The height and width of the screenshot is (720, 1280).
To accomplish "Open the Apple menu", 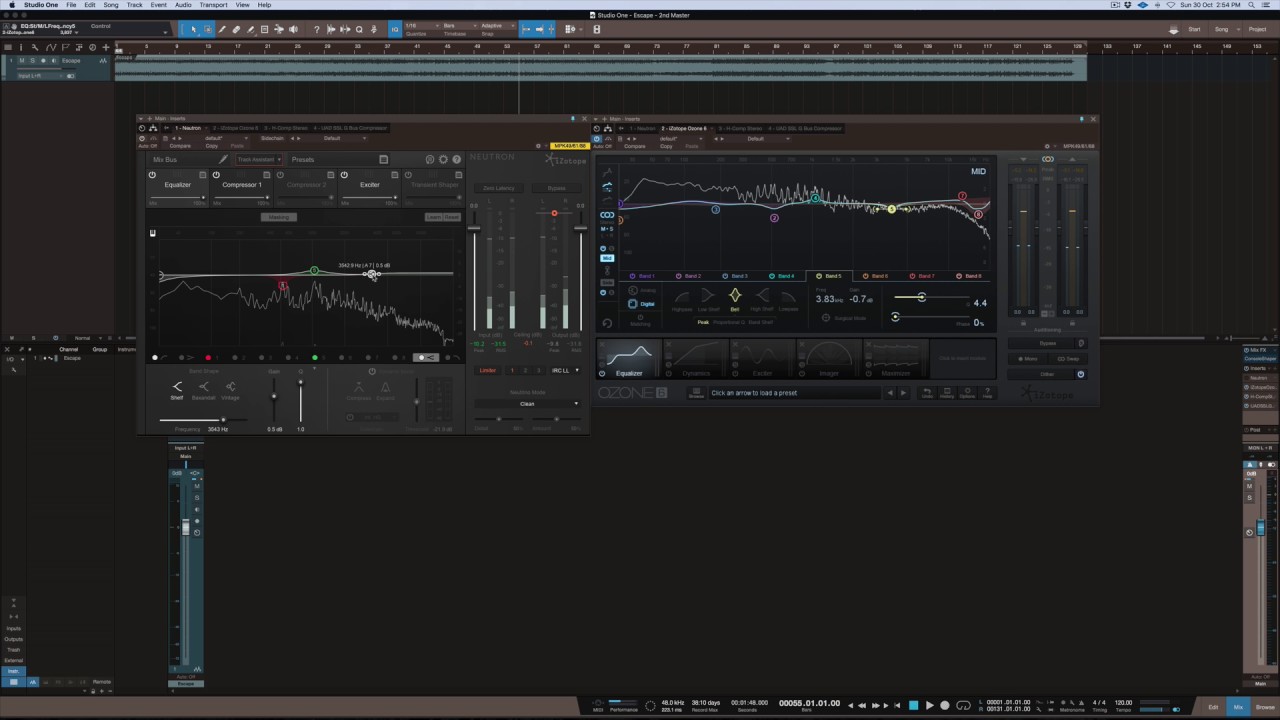I will [x=10, y=5].
